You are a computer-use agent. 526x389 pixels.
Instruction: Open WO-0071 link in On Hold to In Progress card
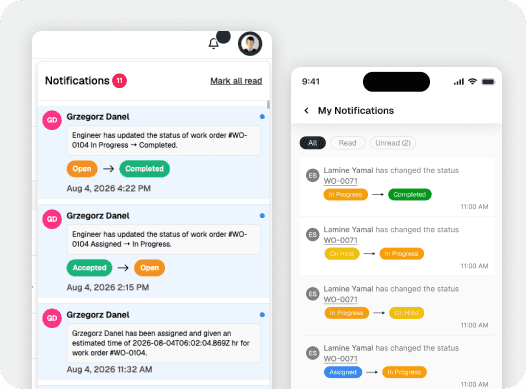point(340,240)
